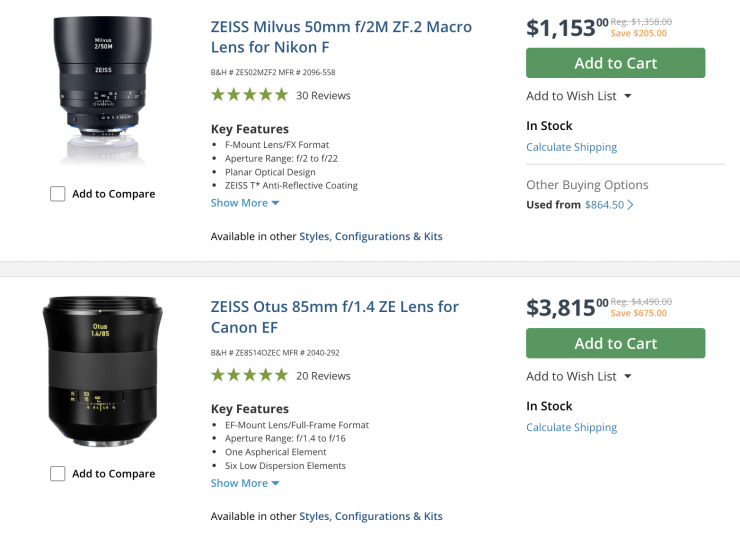Image resolution: width=740 pixels, height=537 pixels.
Task: Open Styles, Configurations & Kits for Milvus
Action: click(370, 237)
